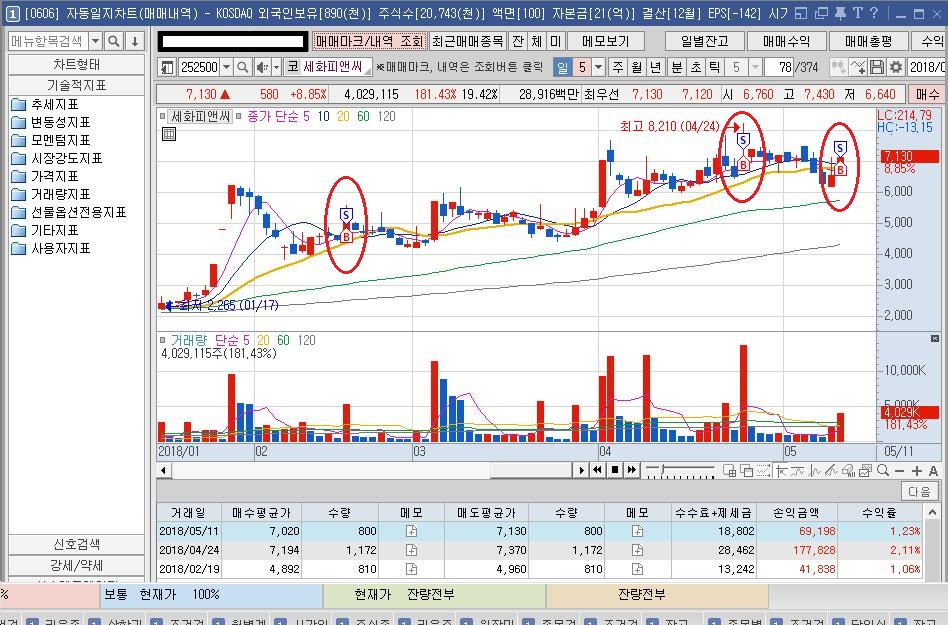
Task: Click the chart horizontal scrollbar thumb
Action: coord(530,470)
